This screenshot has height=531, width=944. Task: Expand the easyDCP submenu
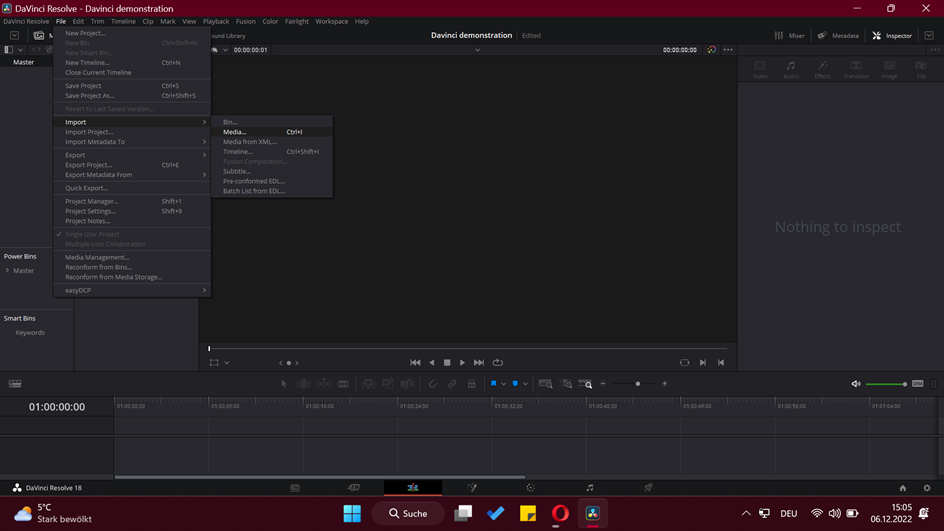pyautogui.click(x=132, y=290)
